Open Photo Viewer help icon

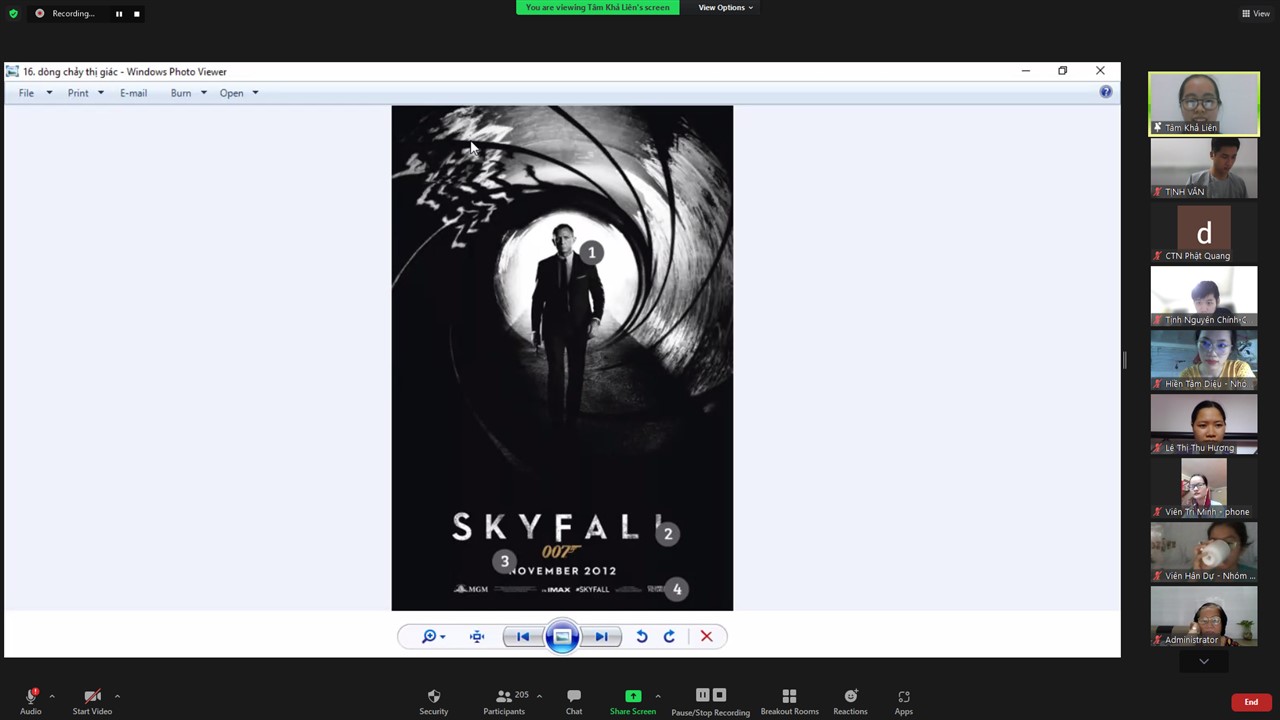[x=1106, y=92]
